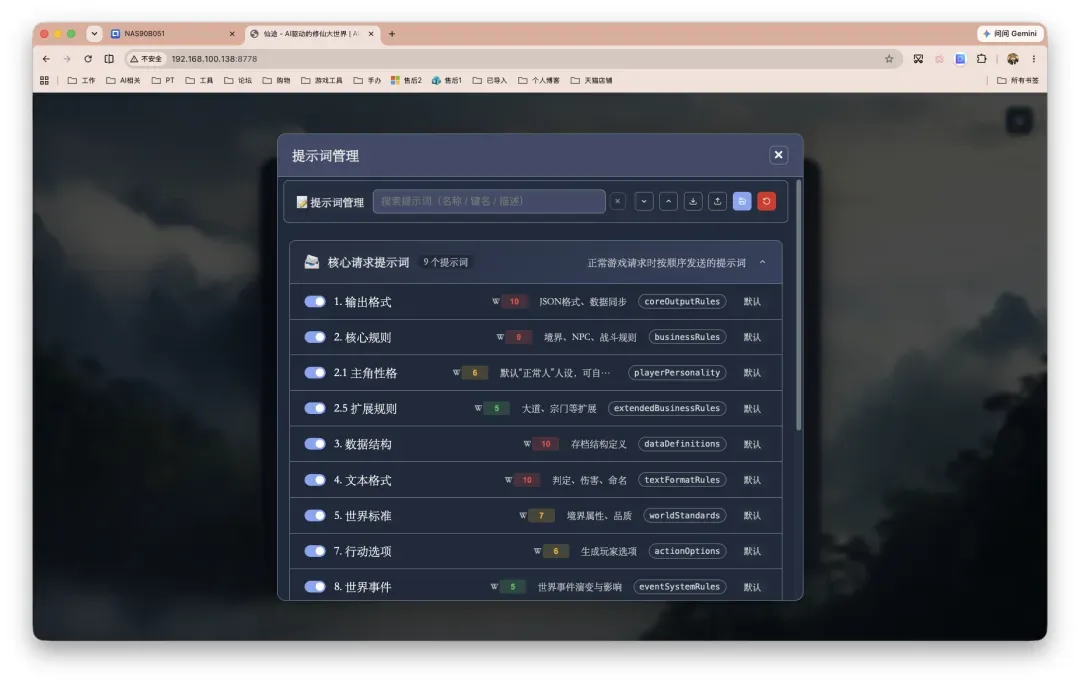
Task: Click the 问问 Gemini button
Action: coord(1010,34)
